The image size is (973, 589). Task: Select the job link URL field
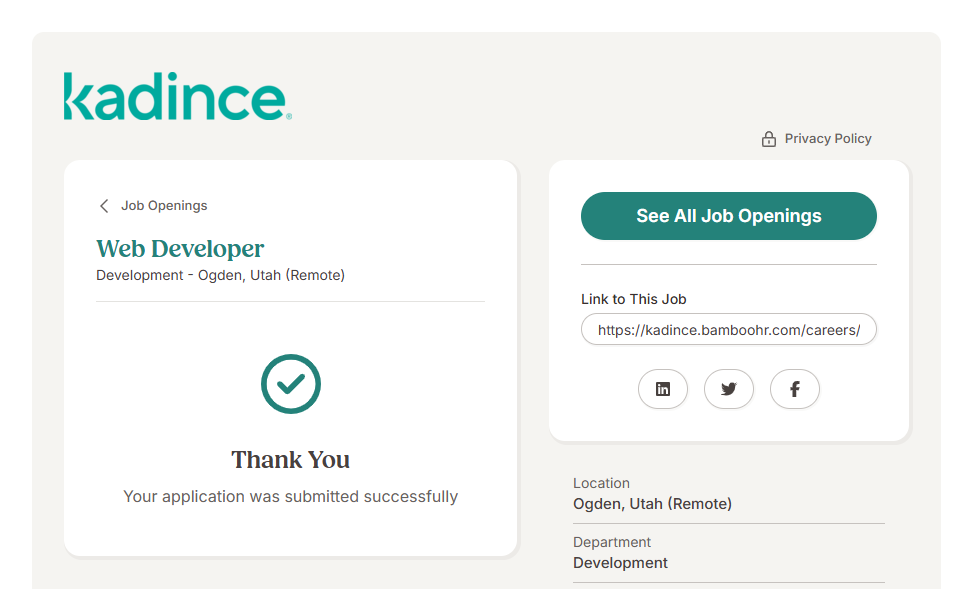(728, 330)
